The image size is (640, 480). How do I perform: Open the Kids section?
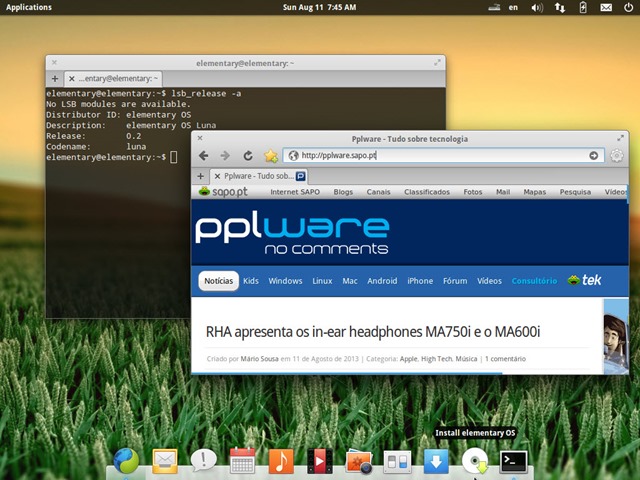pyautogui.click(x=251, y=281)
